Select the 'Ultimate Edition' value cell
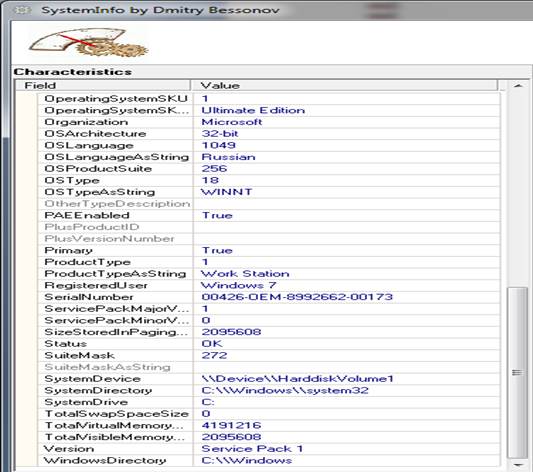The image size is (533, 472). point(253,110)
